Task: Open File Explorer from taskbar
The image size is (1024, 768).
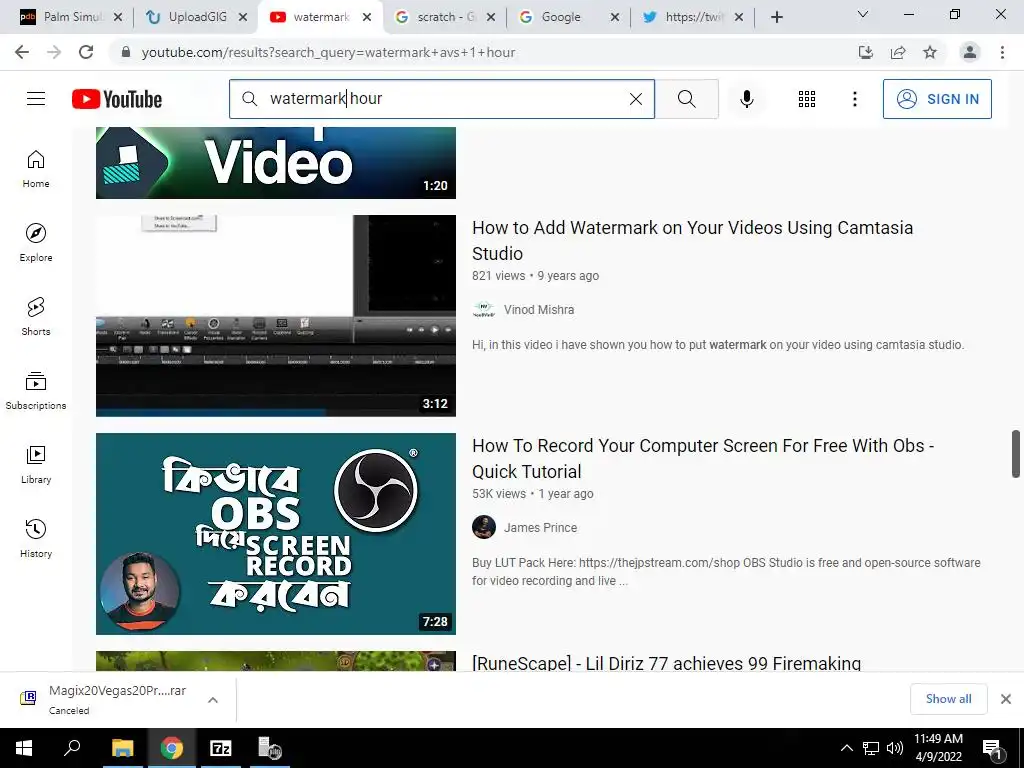Action: (x=122, y=748)
